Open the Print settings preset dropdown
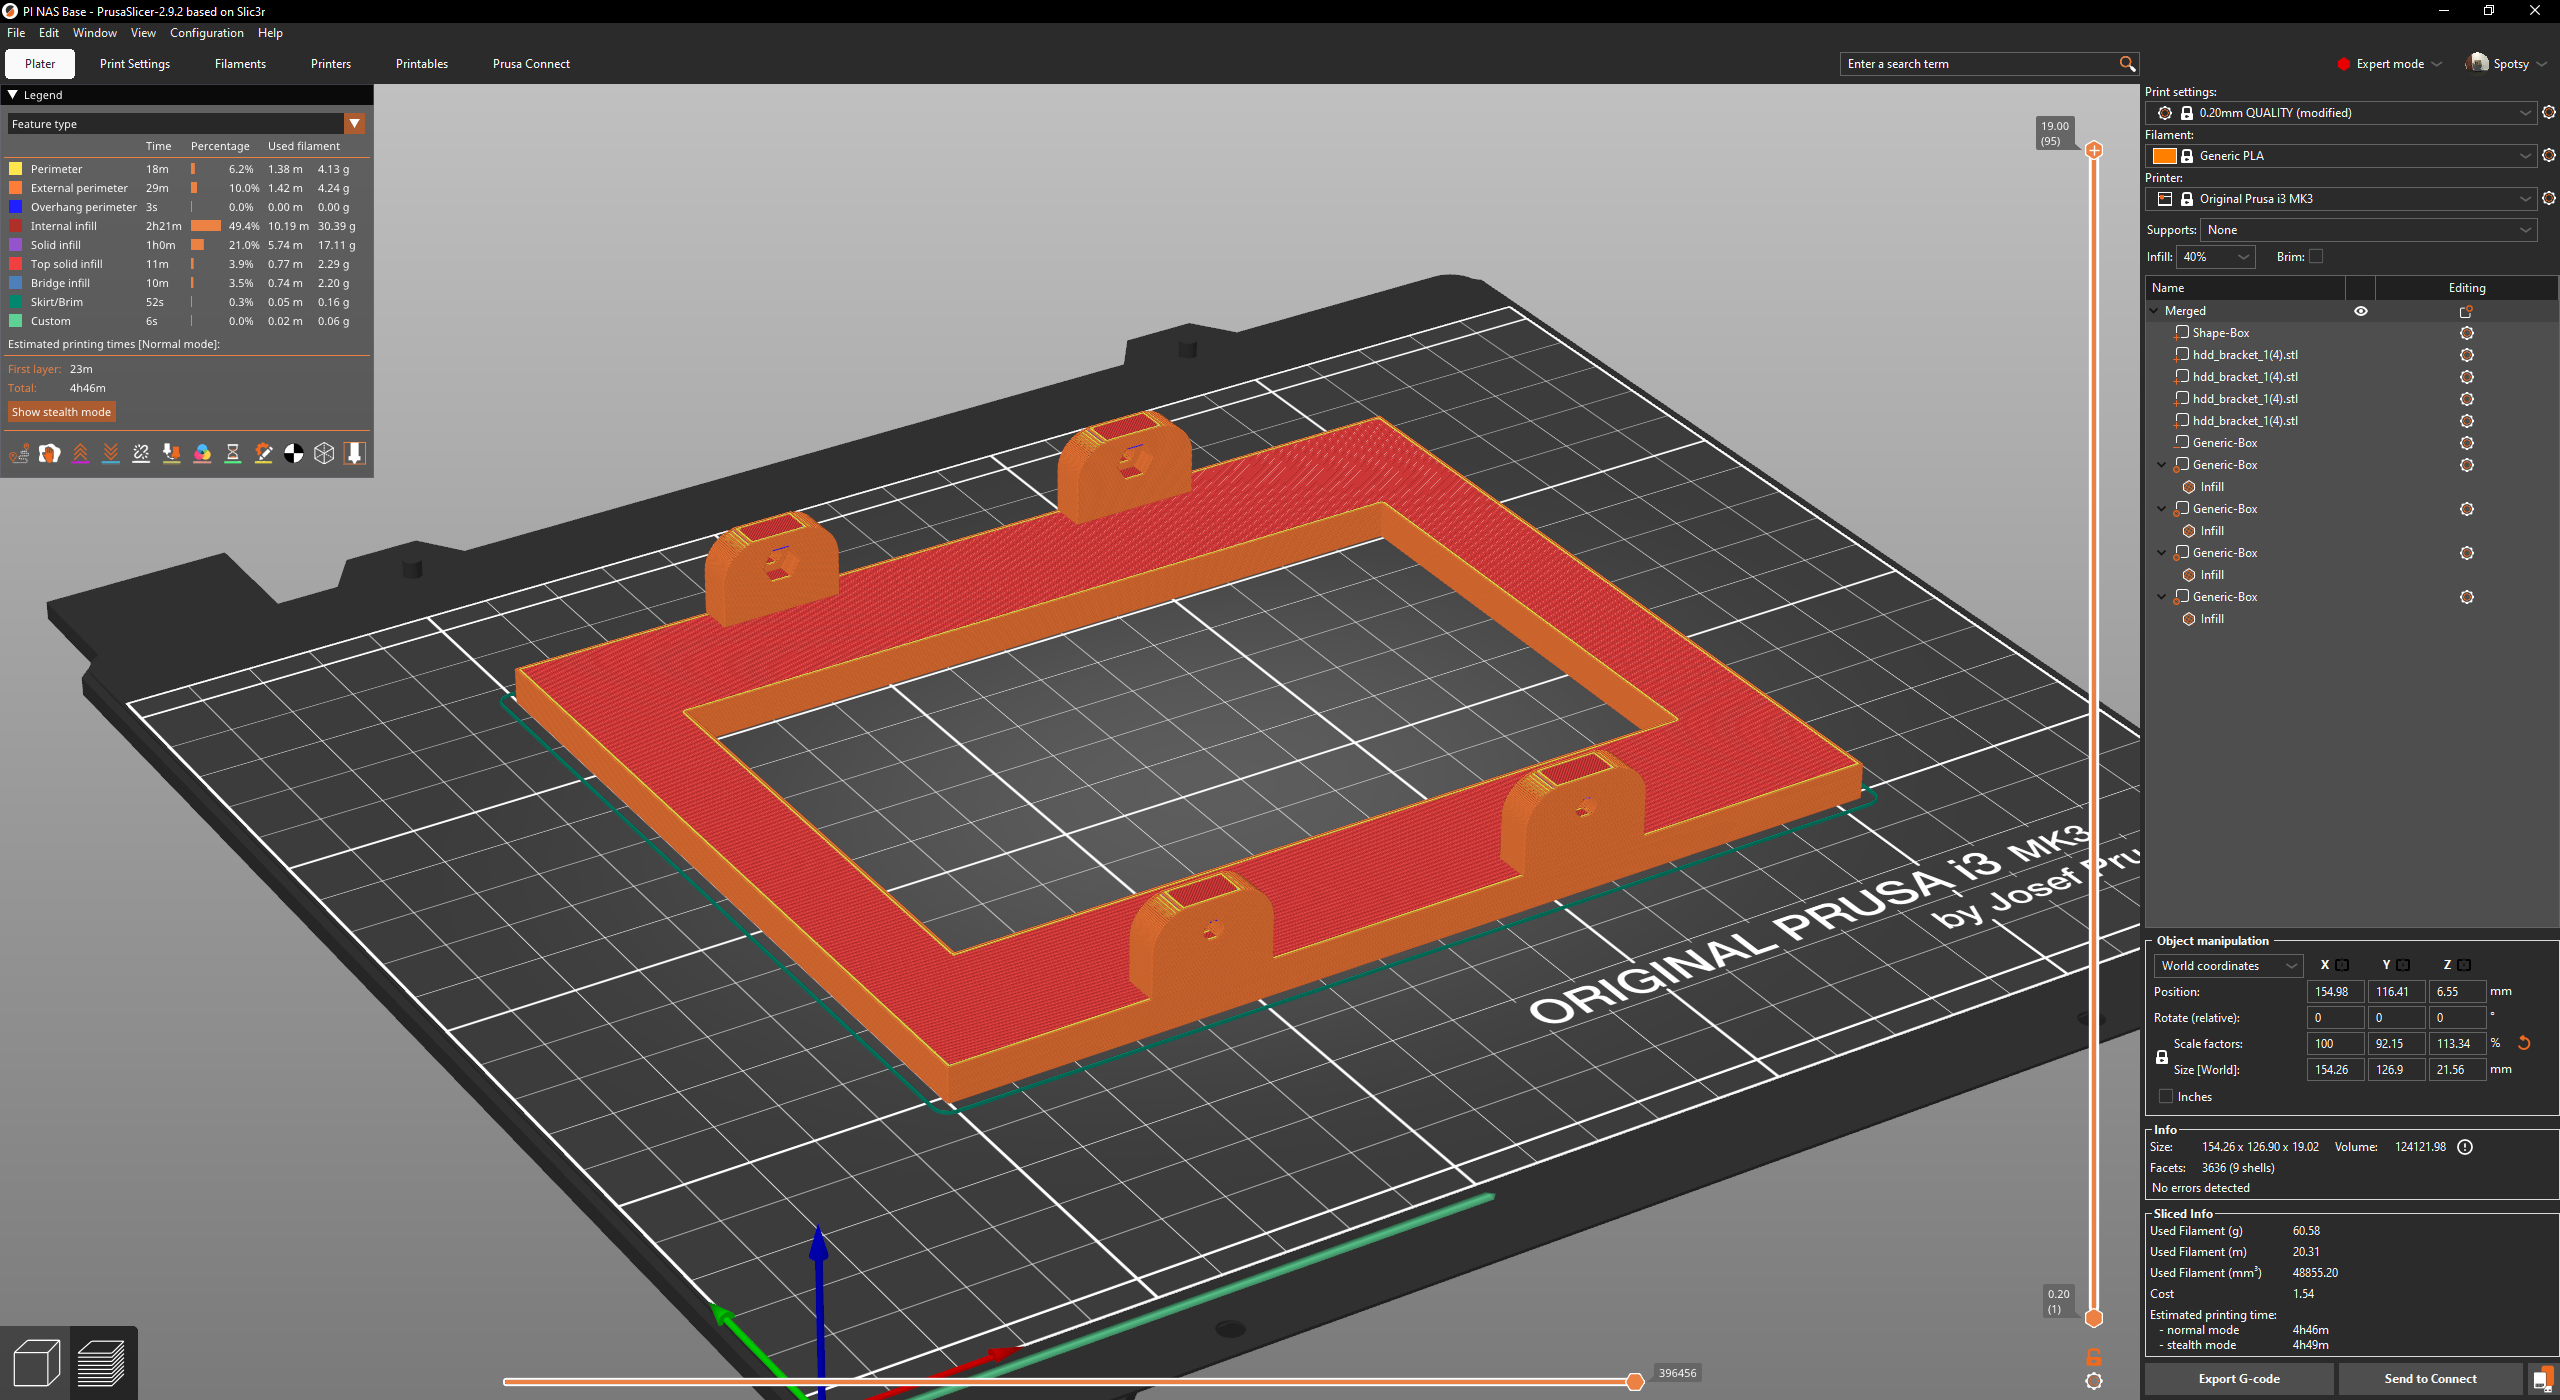 [x=2341, y=113]
